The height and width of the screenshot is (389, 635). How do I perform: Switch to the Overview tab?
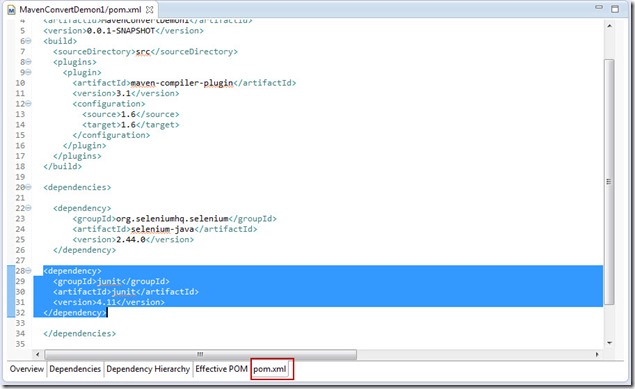point(27,369)
